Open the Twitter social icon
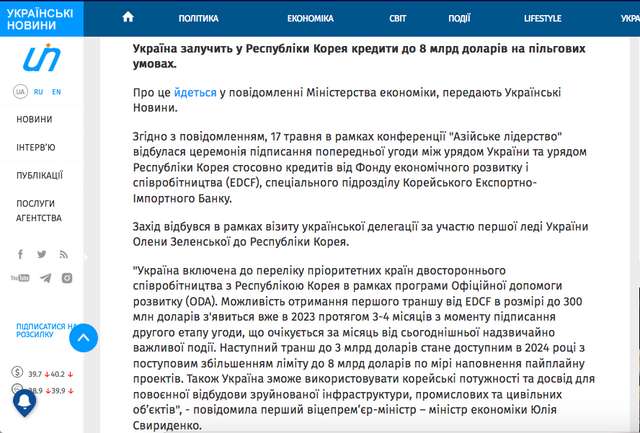 [42, 254]
